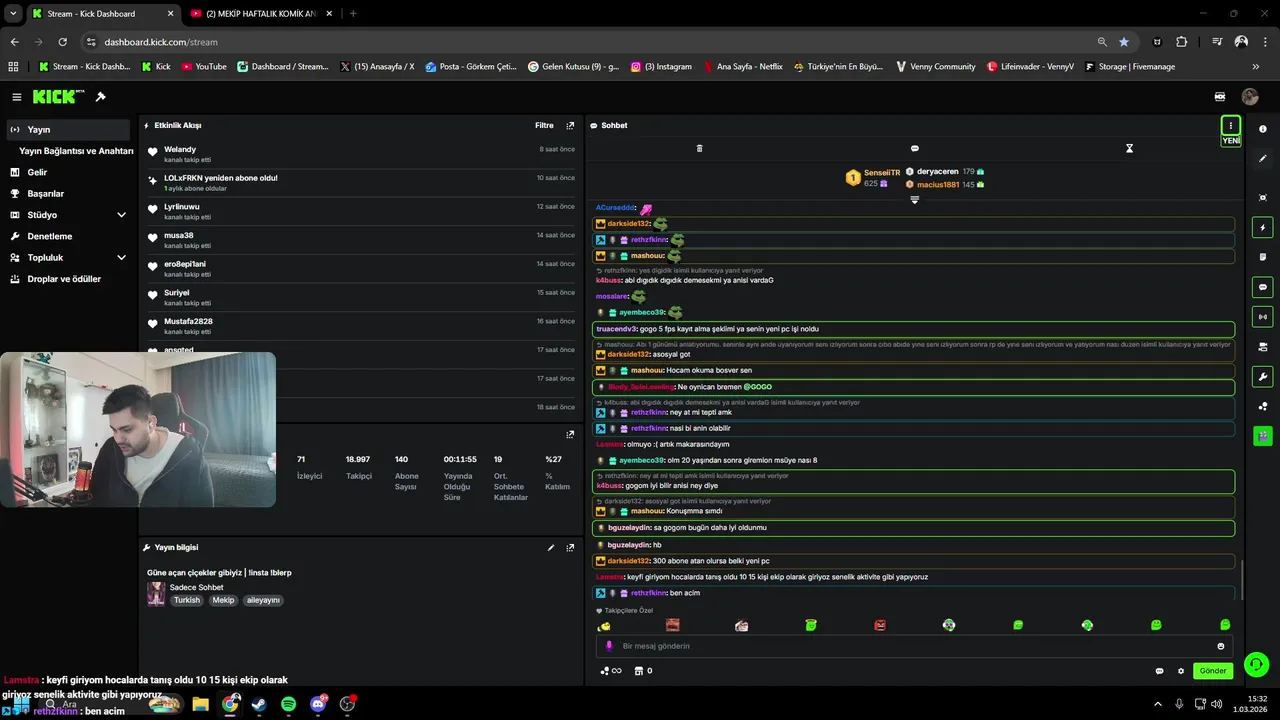
Task: Click the chat bubble icon beside settings gear
Action: pos(1159,671)
